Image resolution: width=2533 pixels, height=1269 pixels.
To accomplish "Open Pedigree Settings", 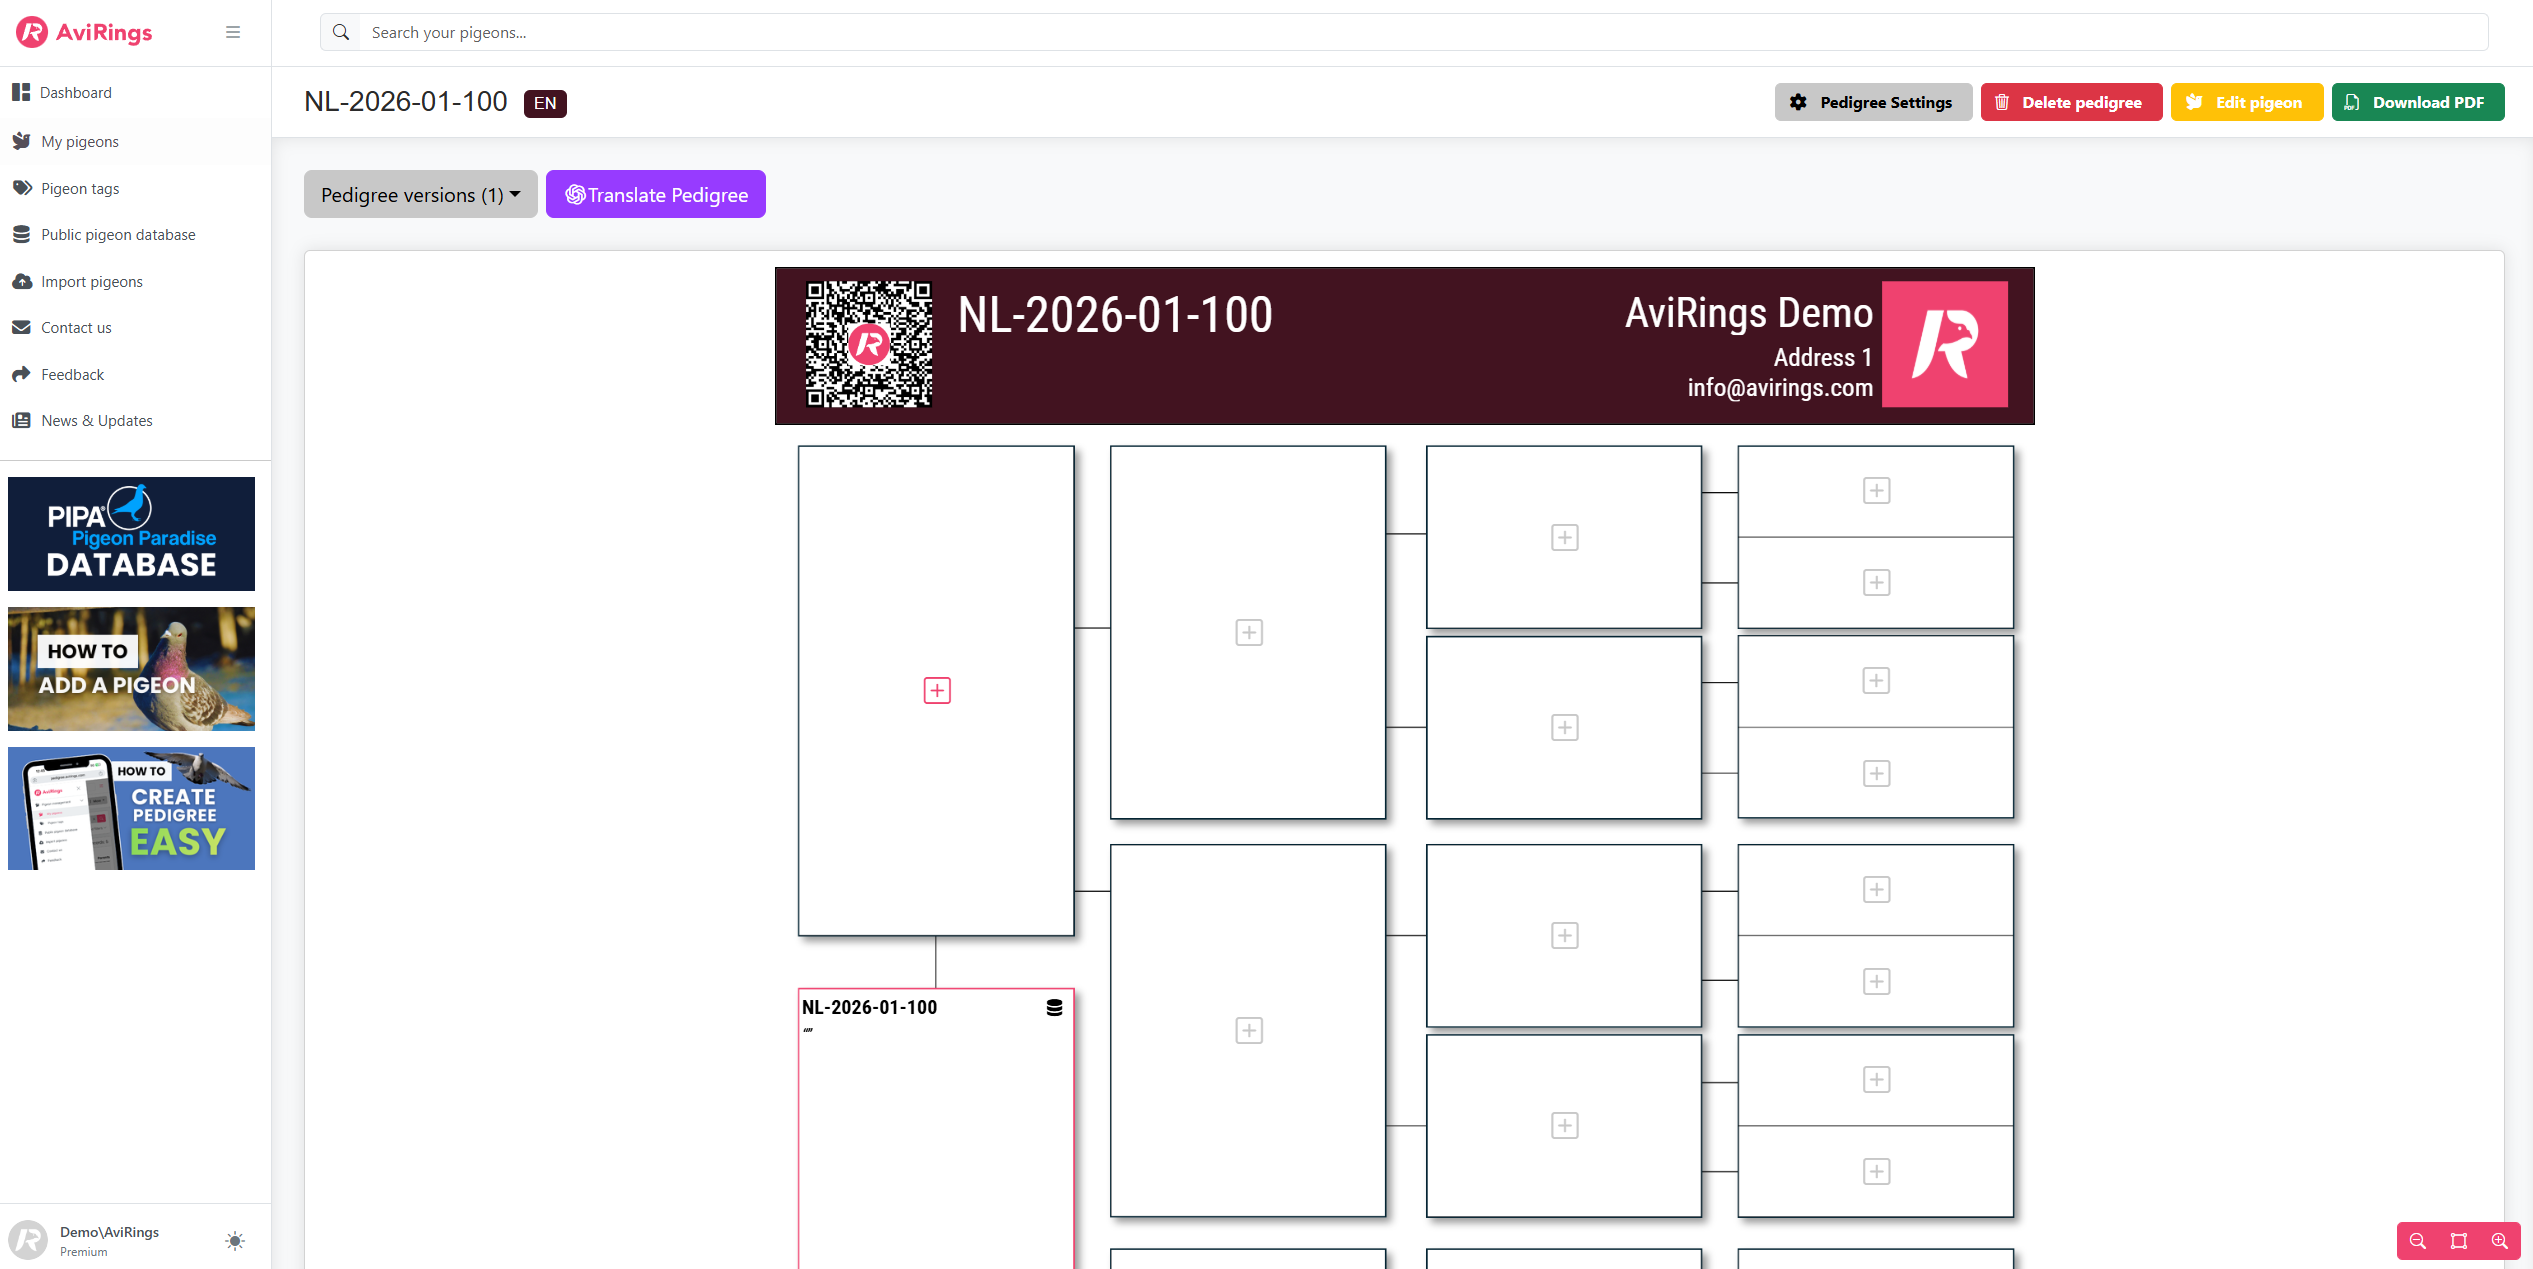I will (1872, 102).
